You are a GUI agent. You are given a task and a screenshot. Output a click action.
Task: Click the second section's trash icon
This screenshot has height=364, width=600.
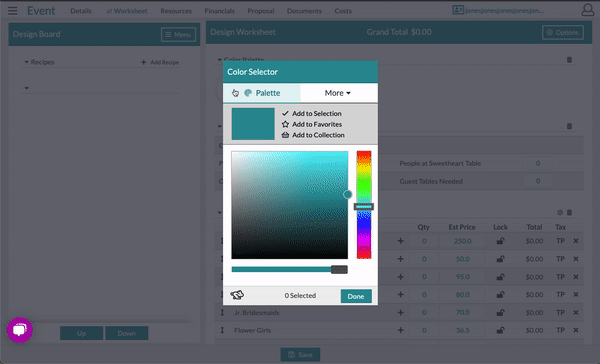[x=569, y=126]
